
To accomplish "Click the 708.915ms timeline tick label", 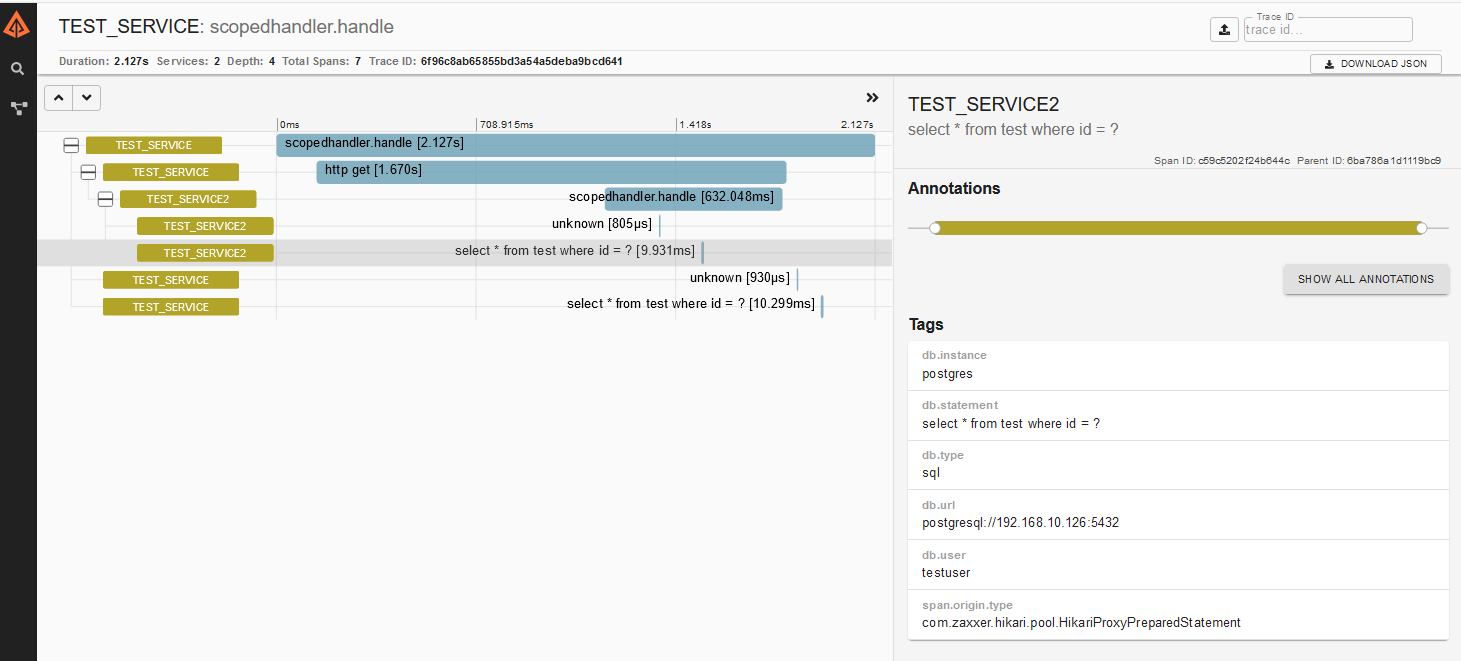I will (x=506, y=125).
